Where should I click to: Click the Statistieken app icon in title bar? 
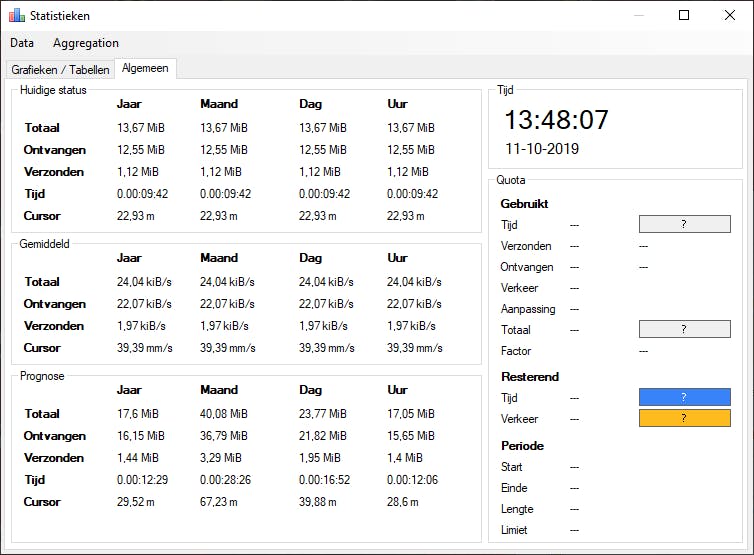17,15
